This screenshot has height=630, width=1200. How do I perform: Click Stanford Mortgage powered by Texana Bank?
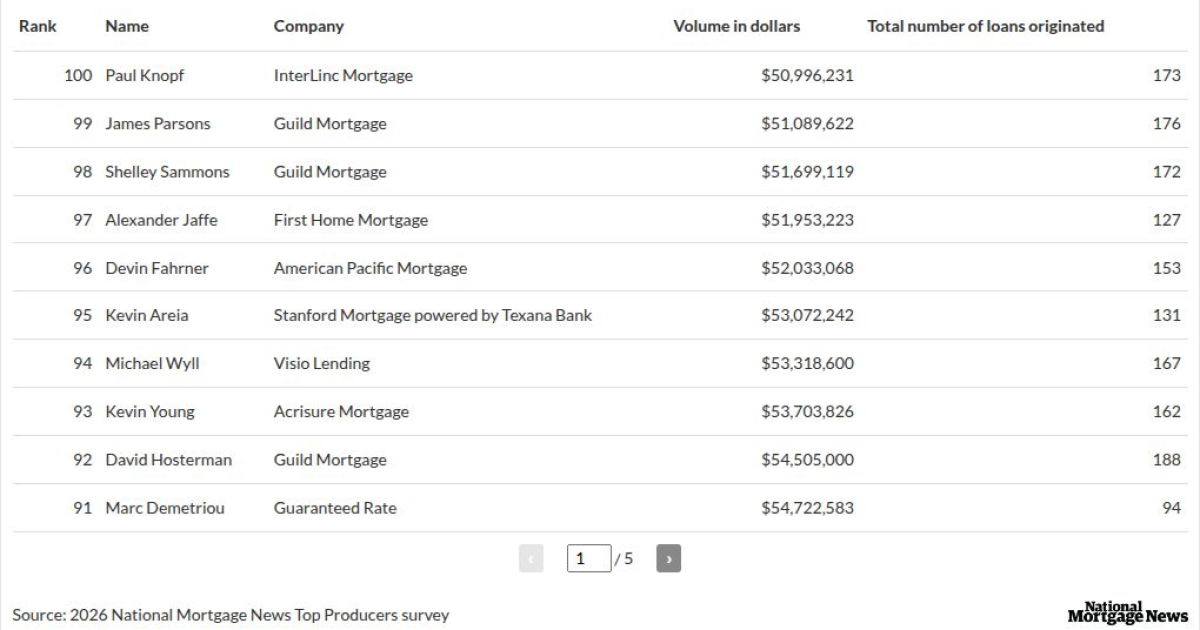pos(432,316)
